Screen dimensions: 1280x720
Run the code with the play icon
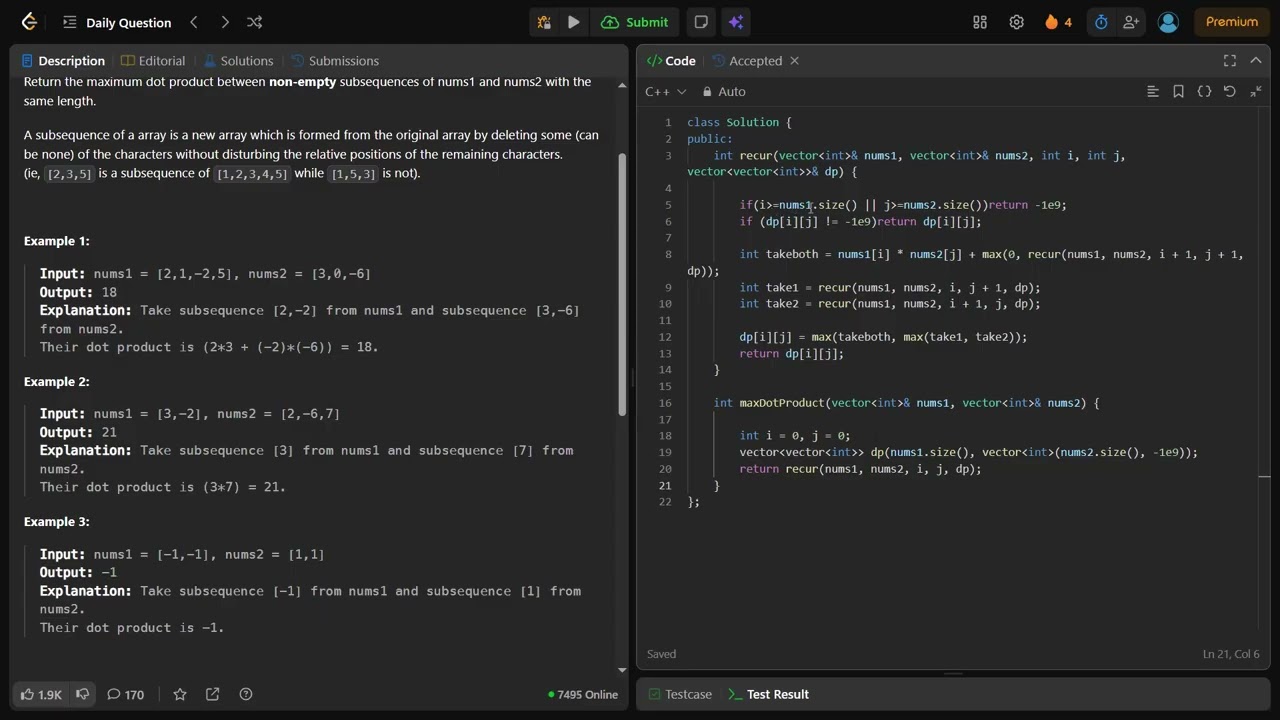(574, 22)
